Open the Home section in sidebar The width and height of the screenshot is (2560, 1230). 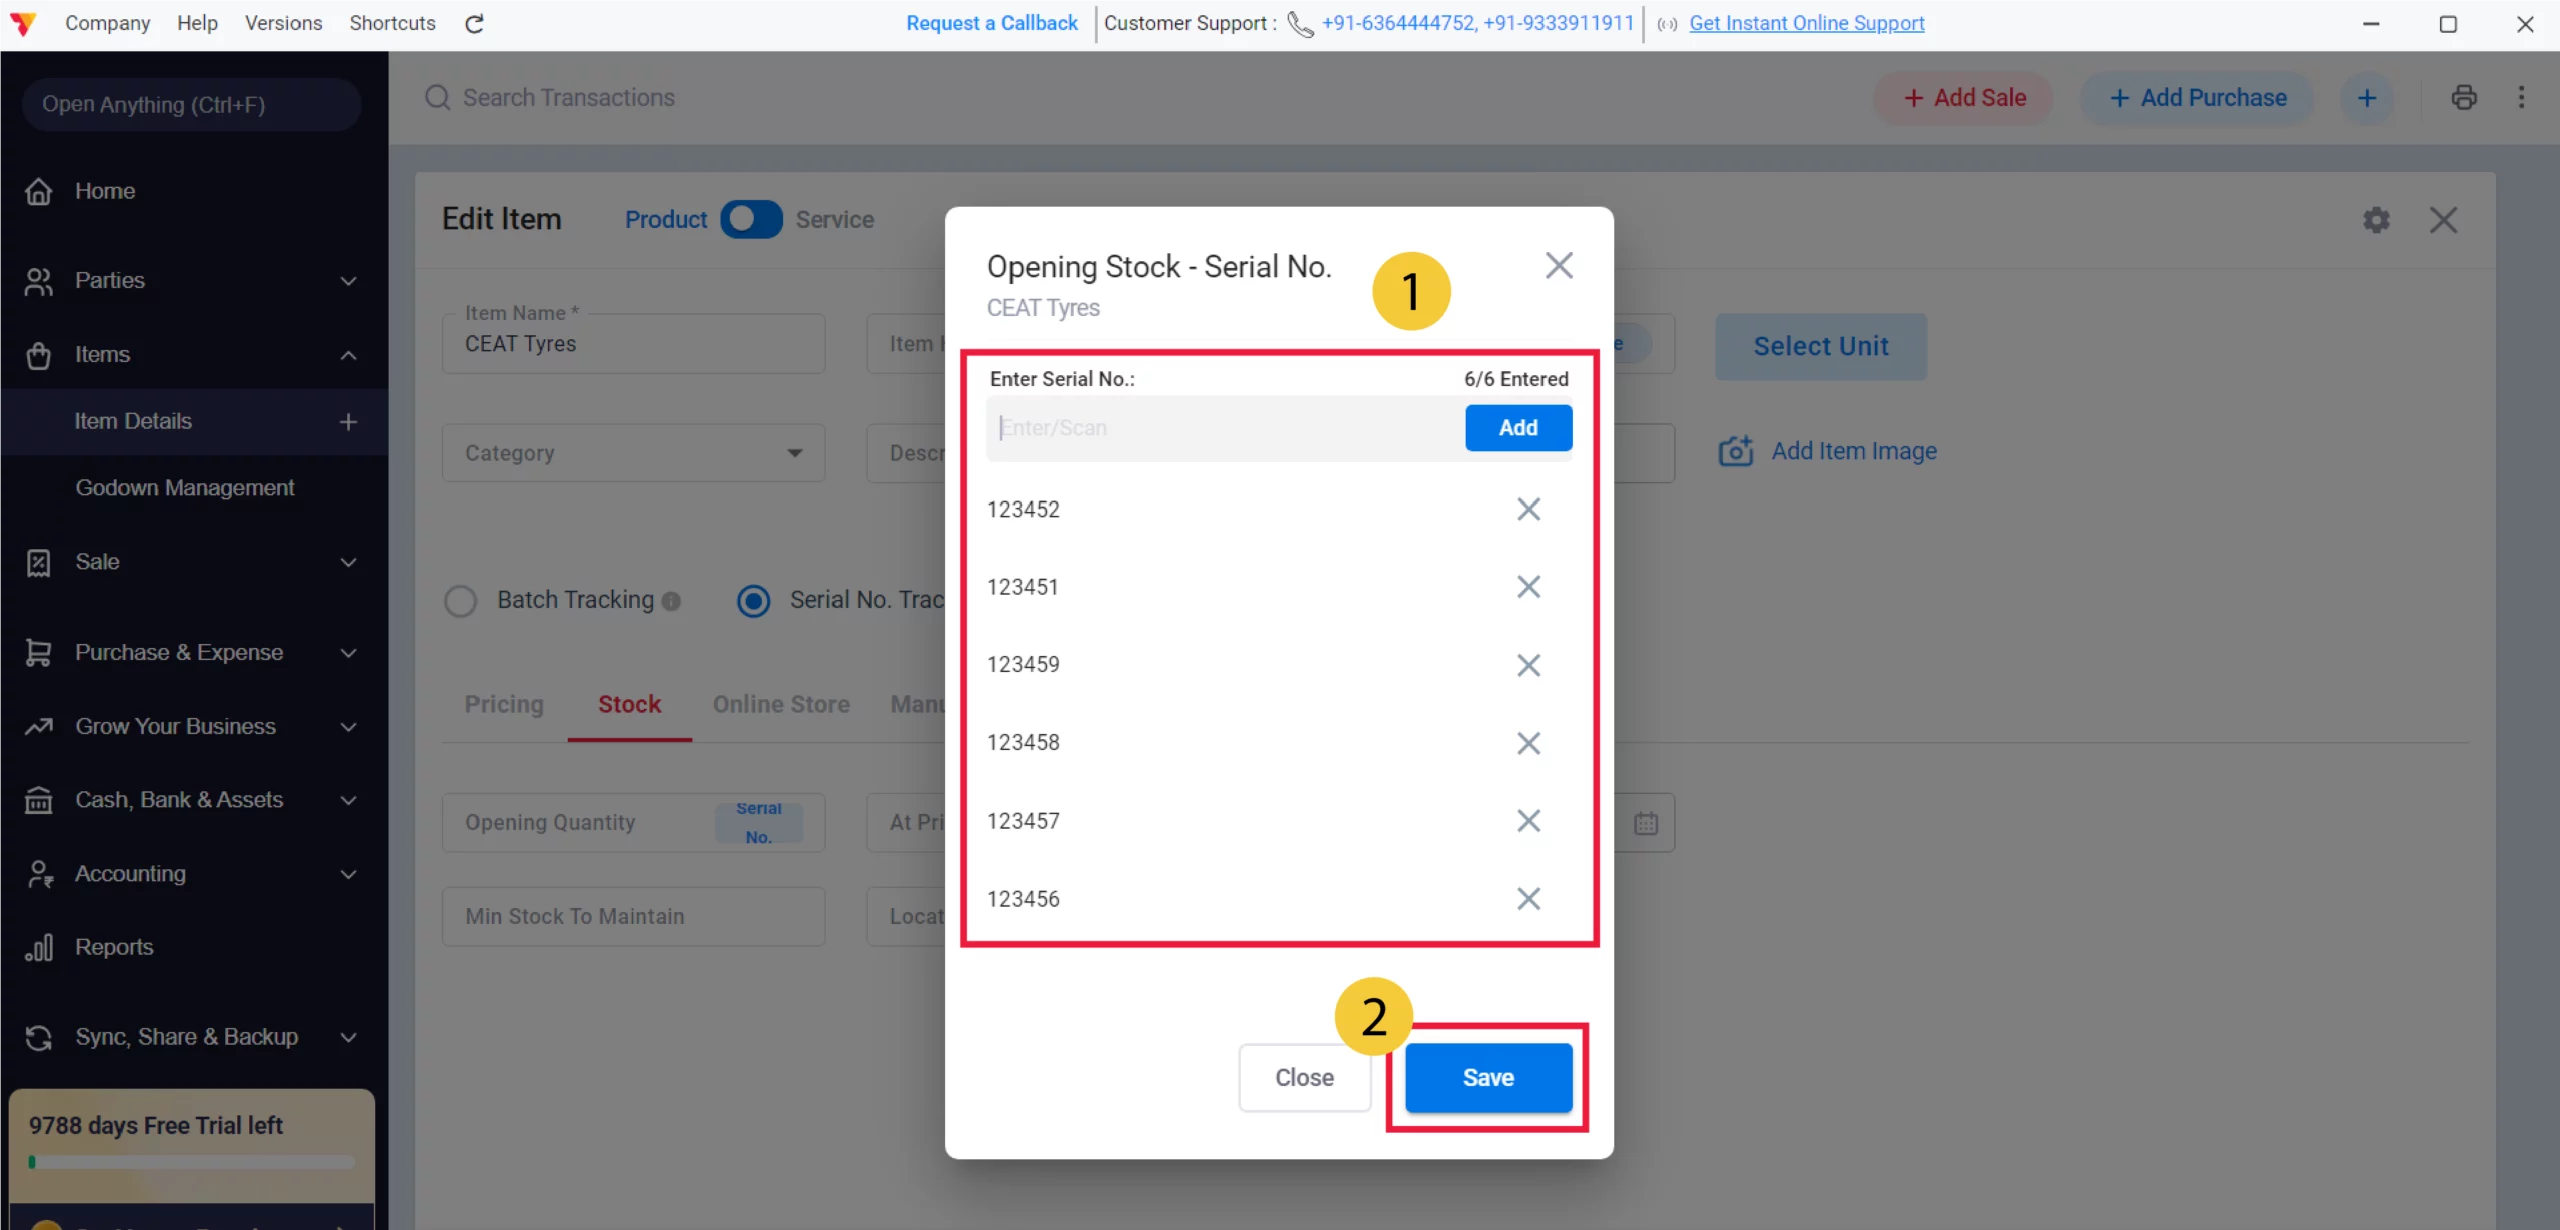pos(106,190)
